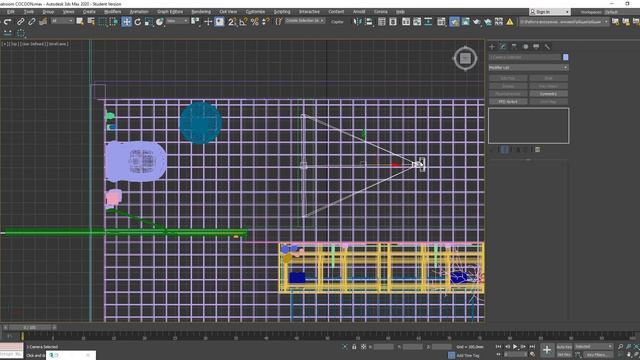Switch to the Hierarchy command panel tab
Image resolution: width=640 pixels, height=360 pixels.
click(x=514, y=47)
